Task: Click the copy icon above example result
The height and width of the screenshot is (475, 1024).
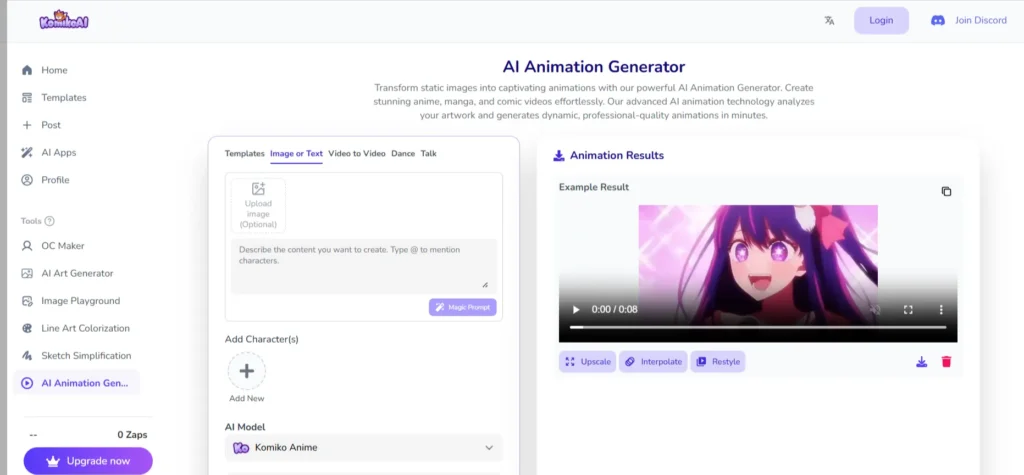Action: 946,191
